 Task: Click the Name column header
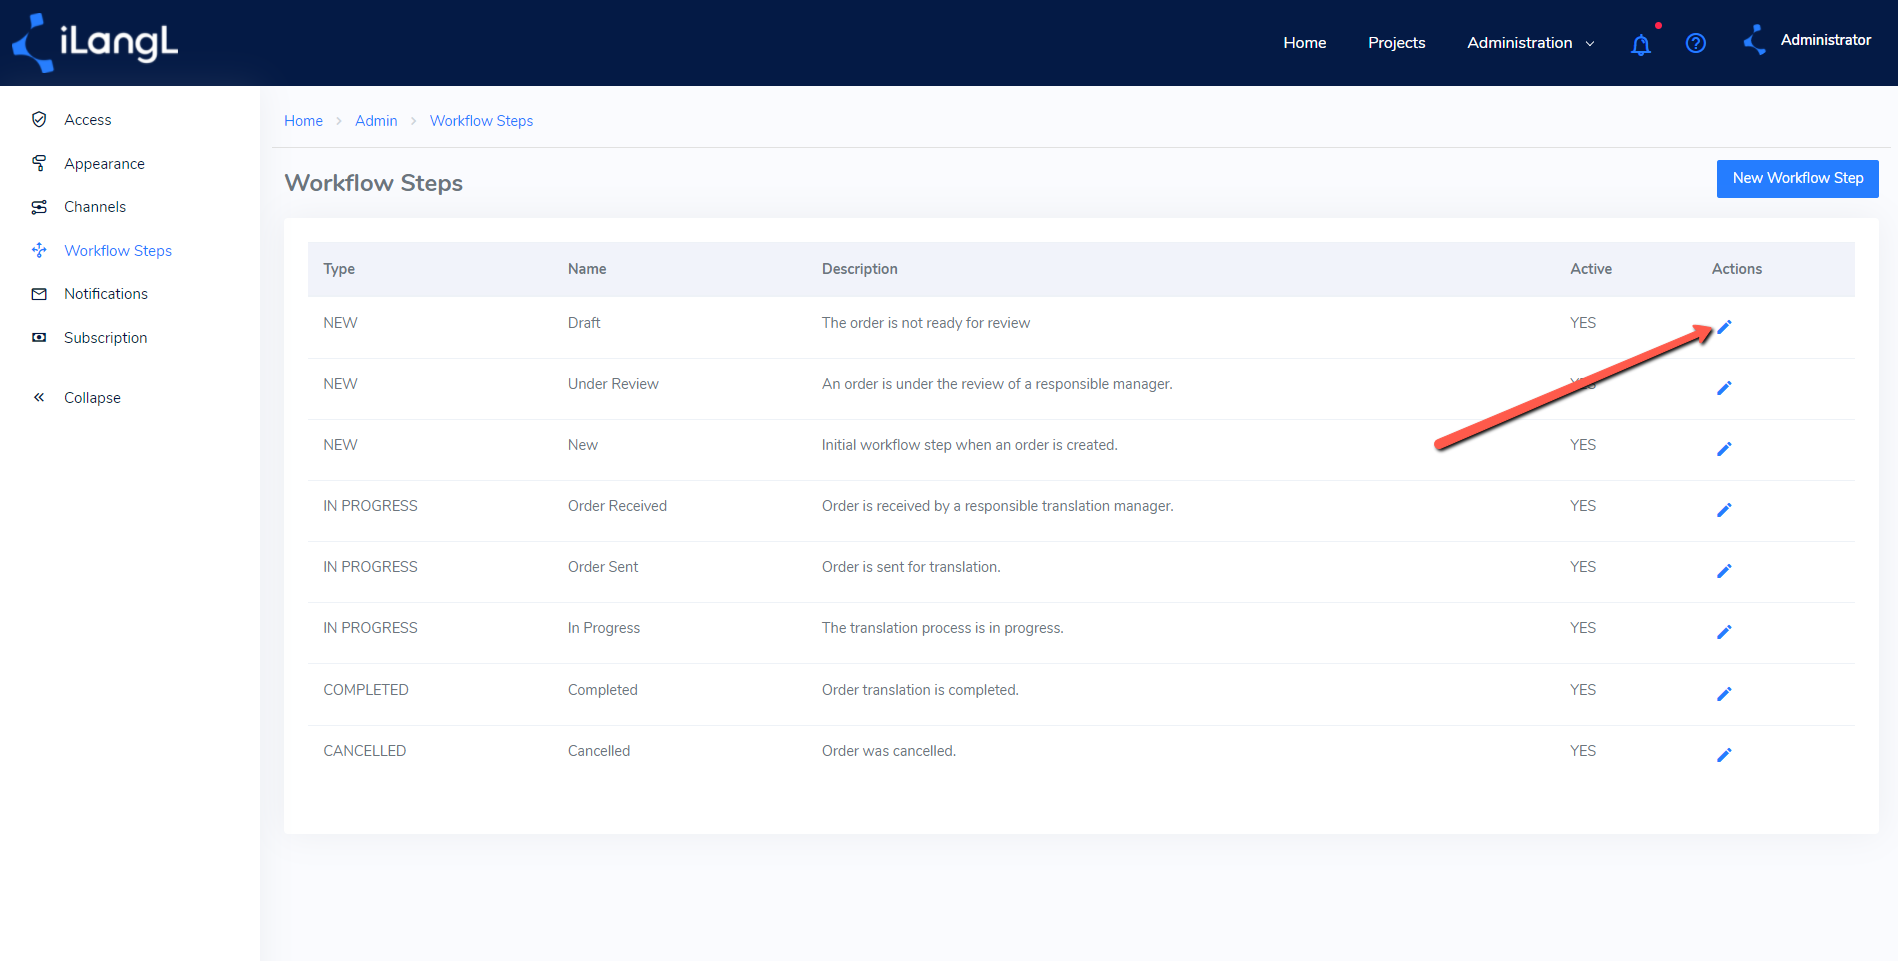pos(587,269)
